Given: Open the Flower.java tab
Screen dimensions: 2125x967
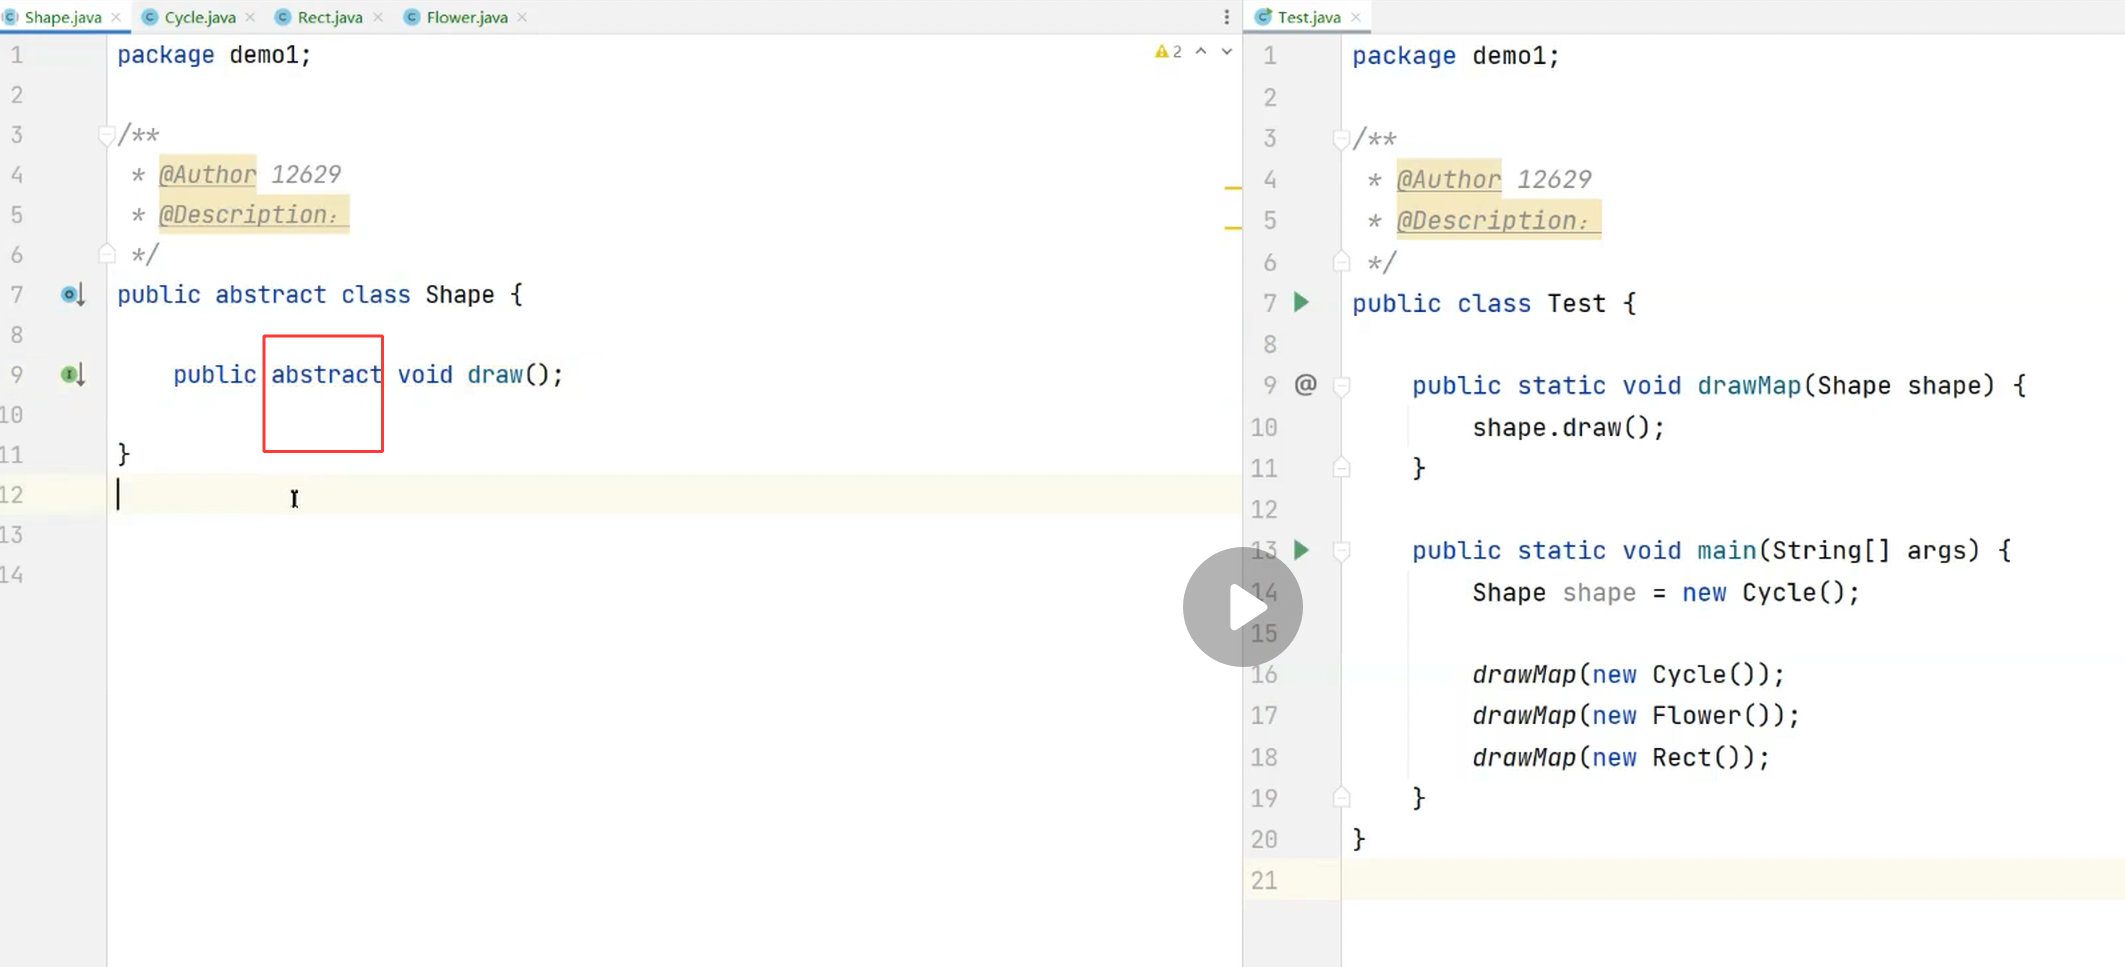Looking at the screenshot, I should [x=466, y=17].
